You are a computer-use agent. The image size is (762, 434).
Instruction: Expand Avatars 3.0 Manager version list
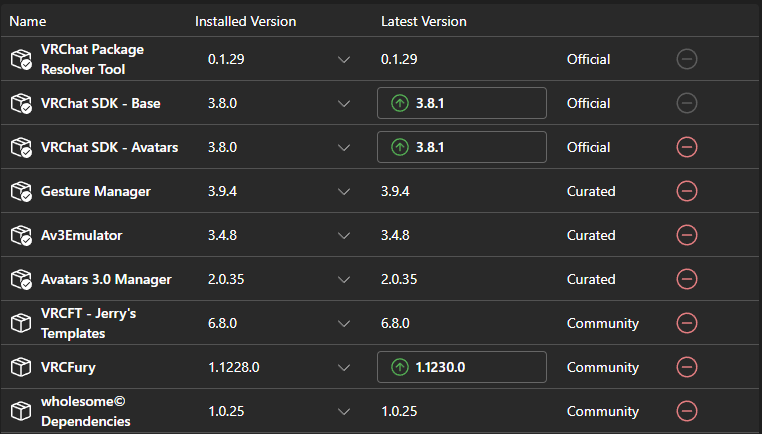[344, 279]
